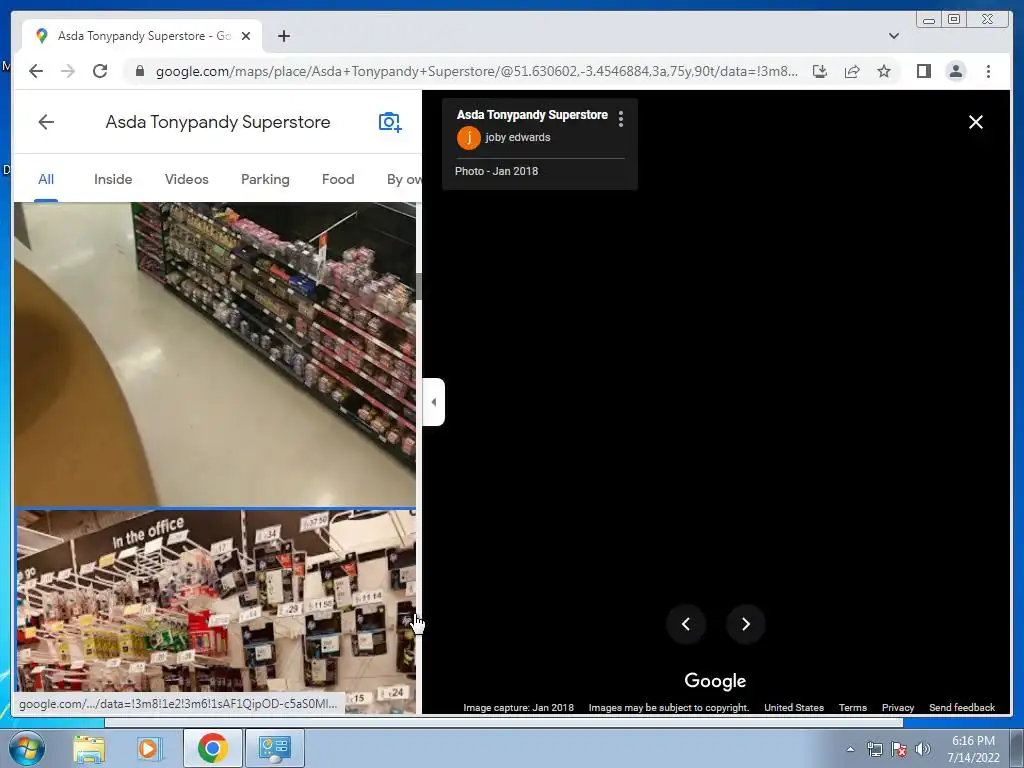1024x768 pixels.
Task: Open Windows Explorer from taskbar
Action: [x=89, y=748]
